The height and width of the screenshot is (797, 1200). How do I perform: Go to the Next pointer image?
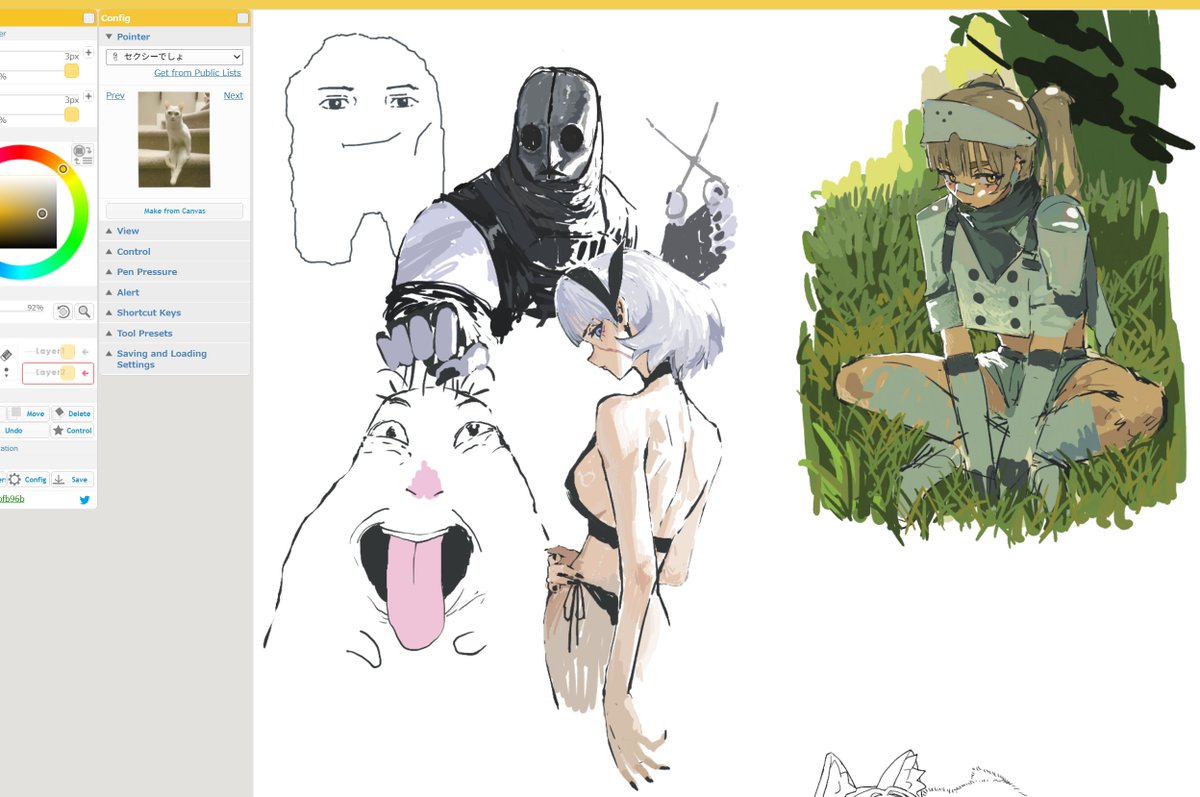(233, 96)
